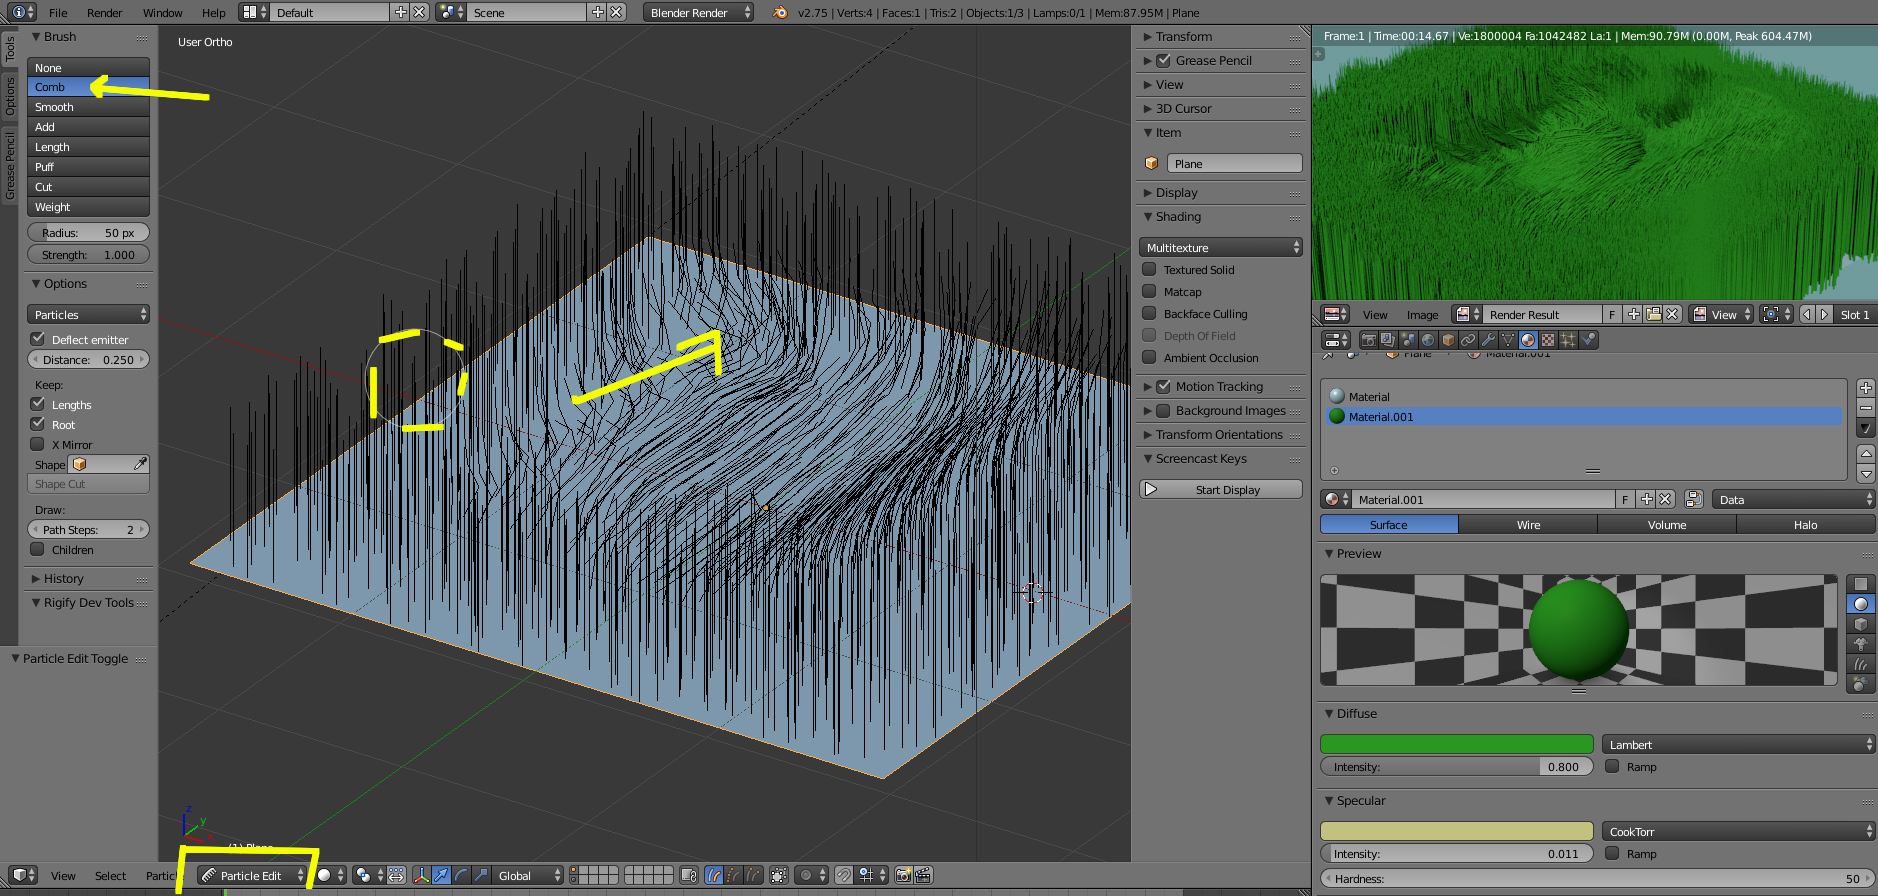Select the Smooth brush

pyautogui.click(x=88, y=107)
